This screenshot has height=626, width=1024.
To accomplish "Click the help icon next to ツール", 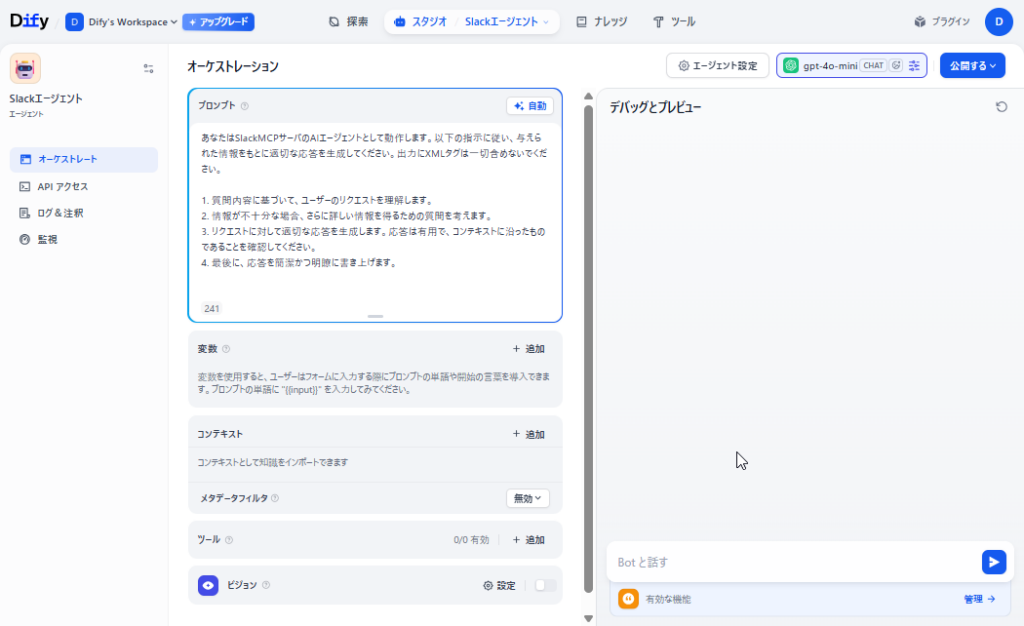I will (x=229, y=540).
